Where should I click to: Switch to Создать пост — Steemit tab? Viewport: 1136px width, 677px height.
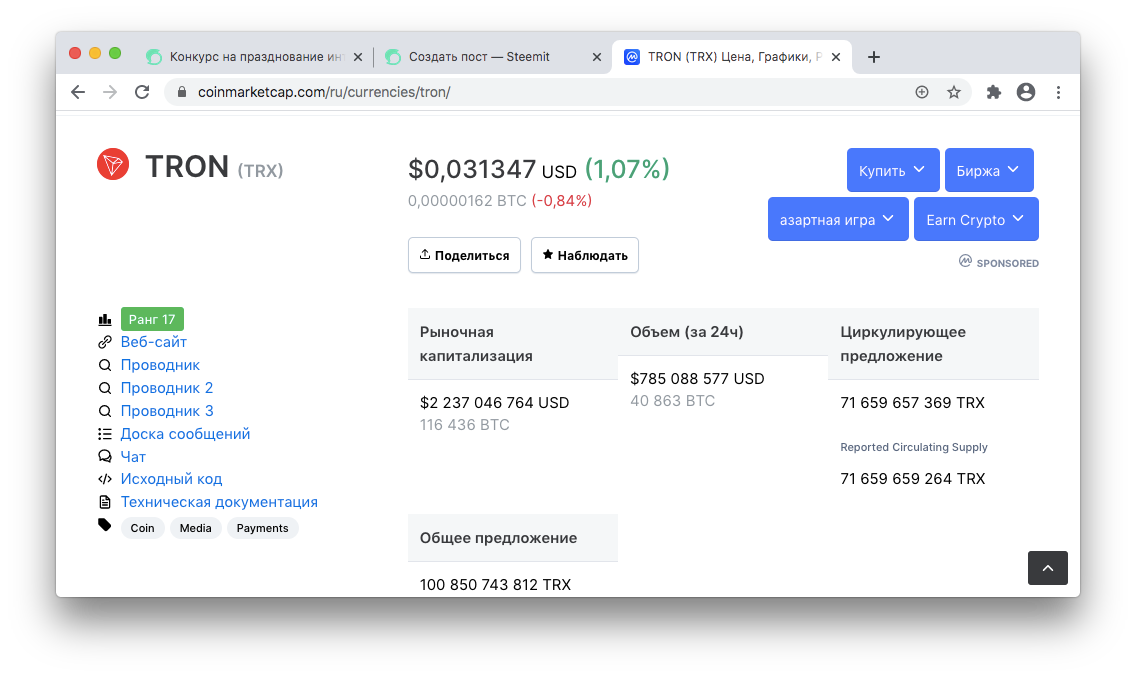(493, 57)
